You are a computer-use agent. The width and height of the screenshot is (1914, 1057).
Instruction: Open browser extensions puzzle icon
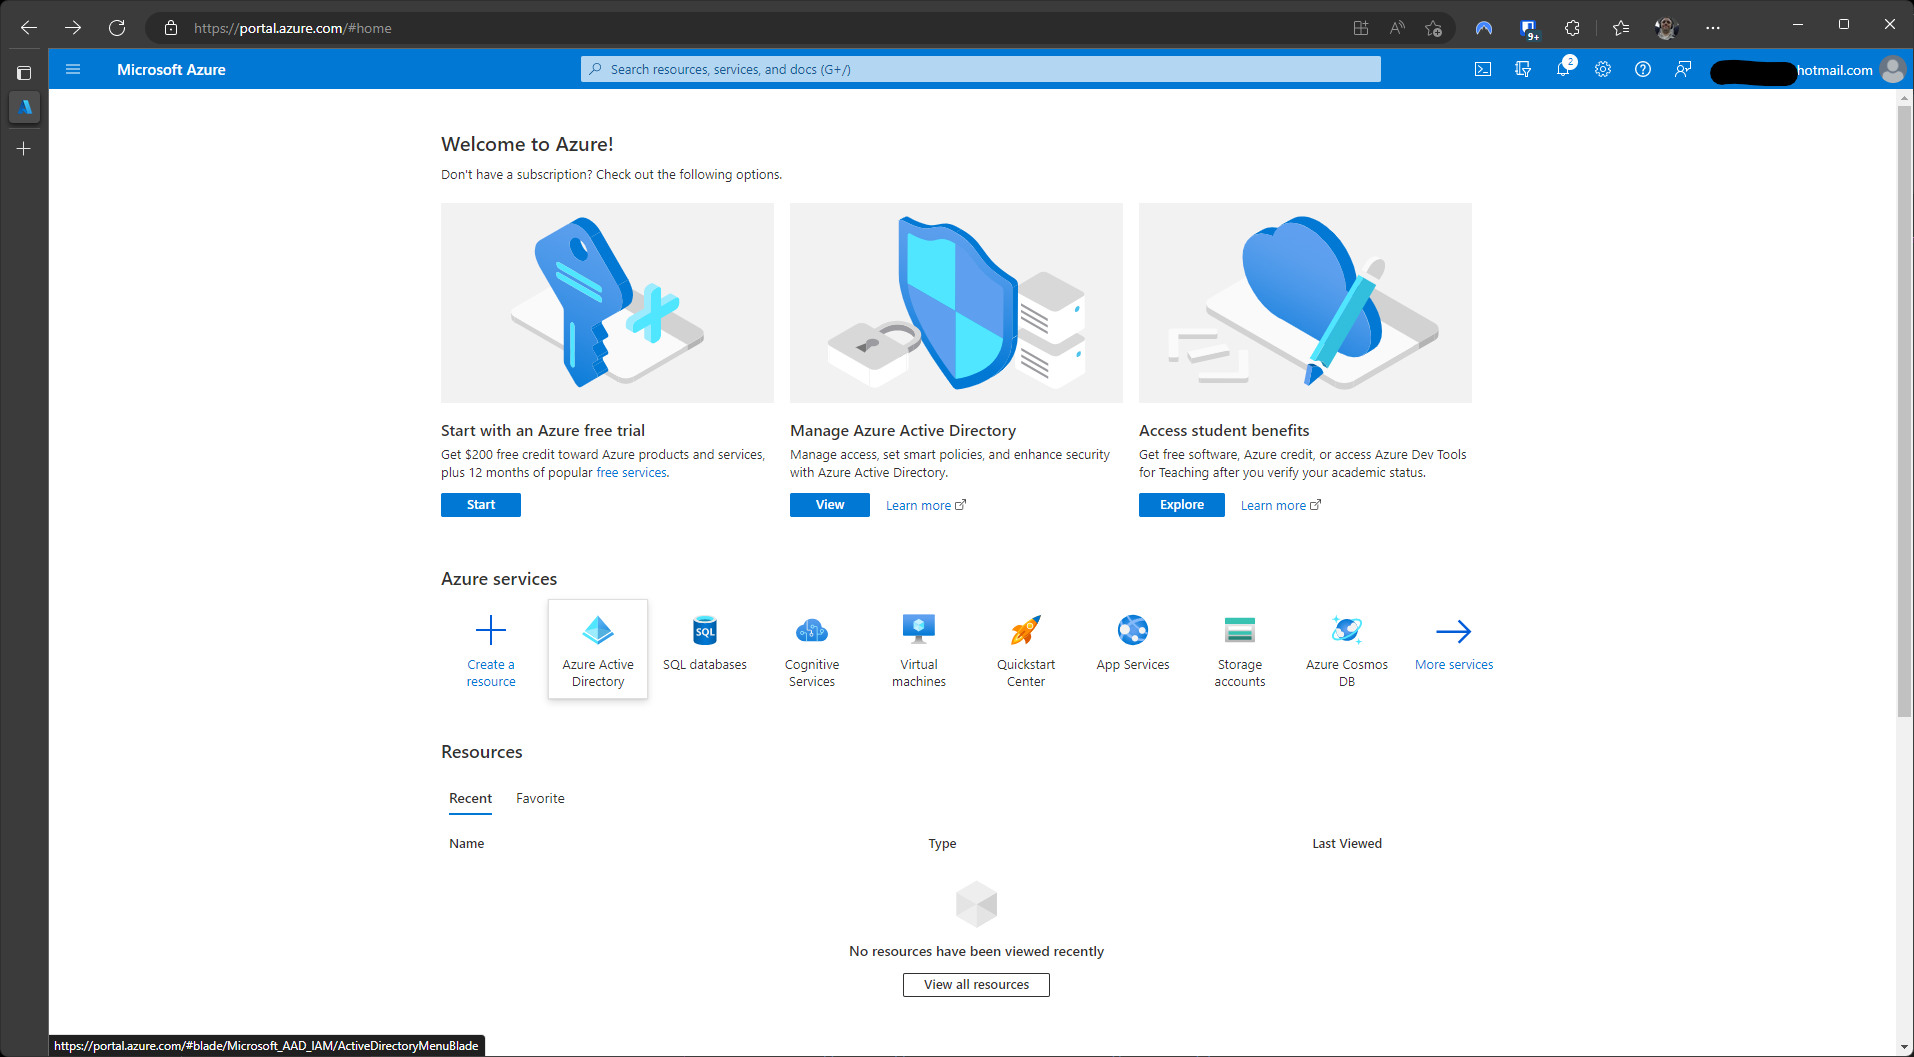click(x=1572, y=28)
